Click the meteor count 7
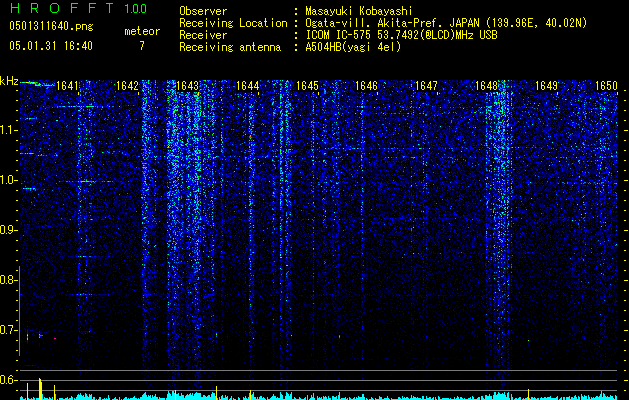629x400 pixels. (142, 46)
